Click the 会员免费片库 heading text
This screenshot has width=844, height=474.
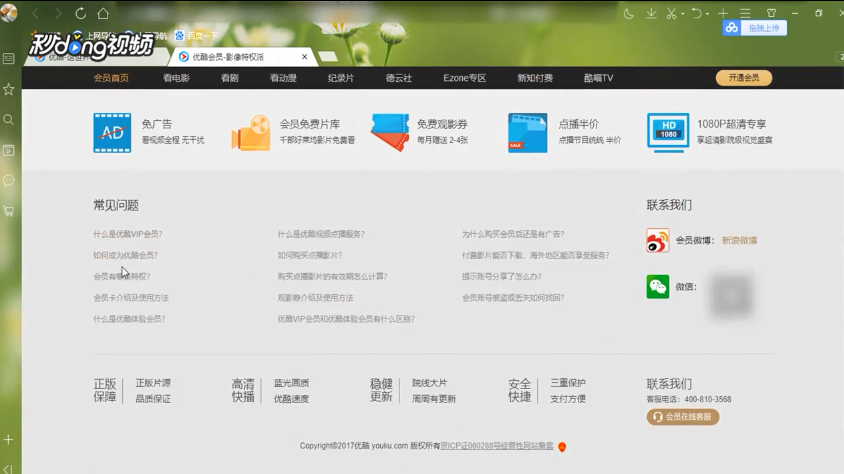310,124
